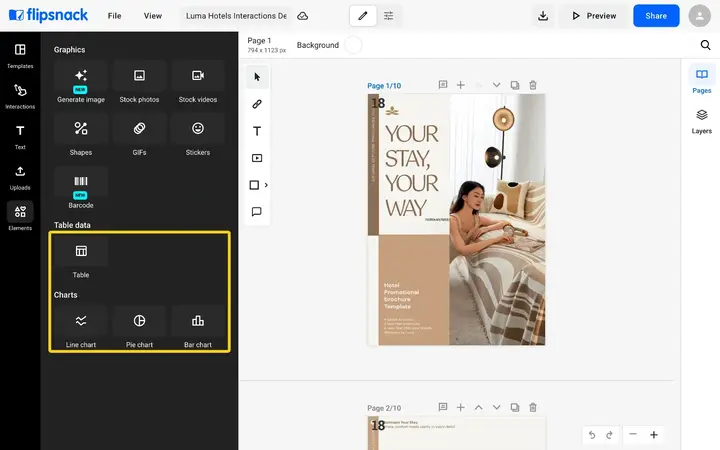Delete Page 1/10
This screenshot has height=450, width=720.
[x=533, y=85]
